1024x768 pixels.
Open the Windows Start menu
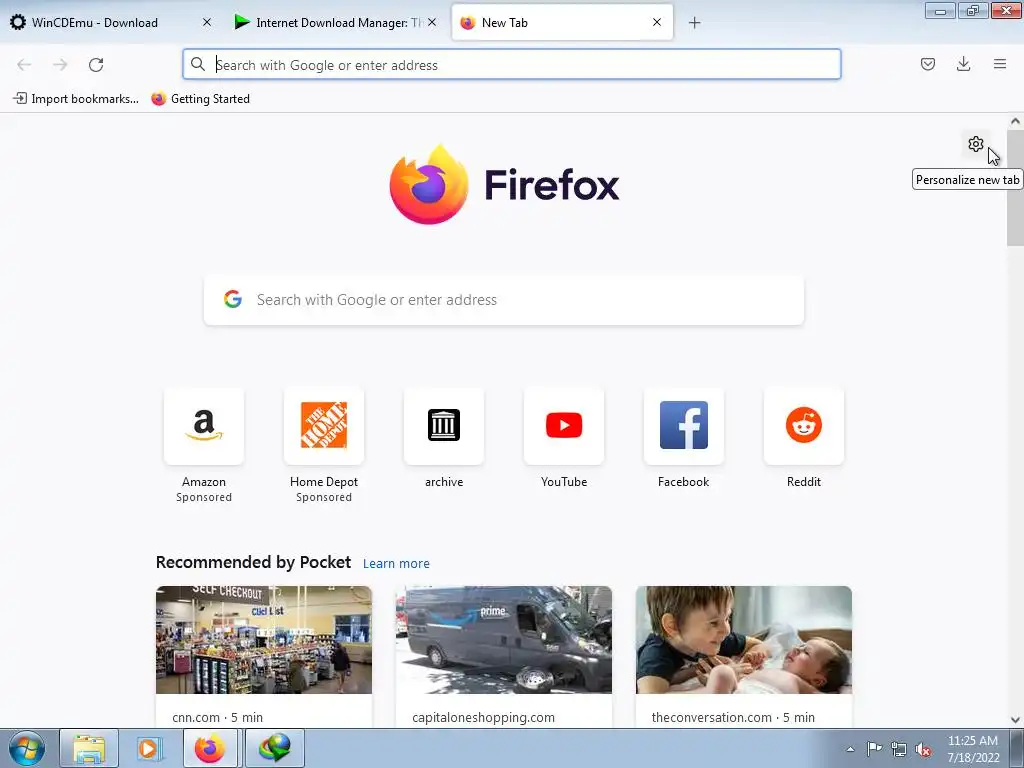(x=27, y=748)
